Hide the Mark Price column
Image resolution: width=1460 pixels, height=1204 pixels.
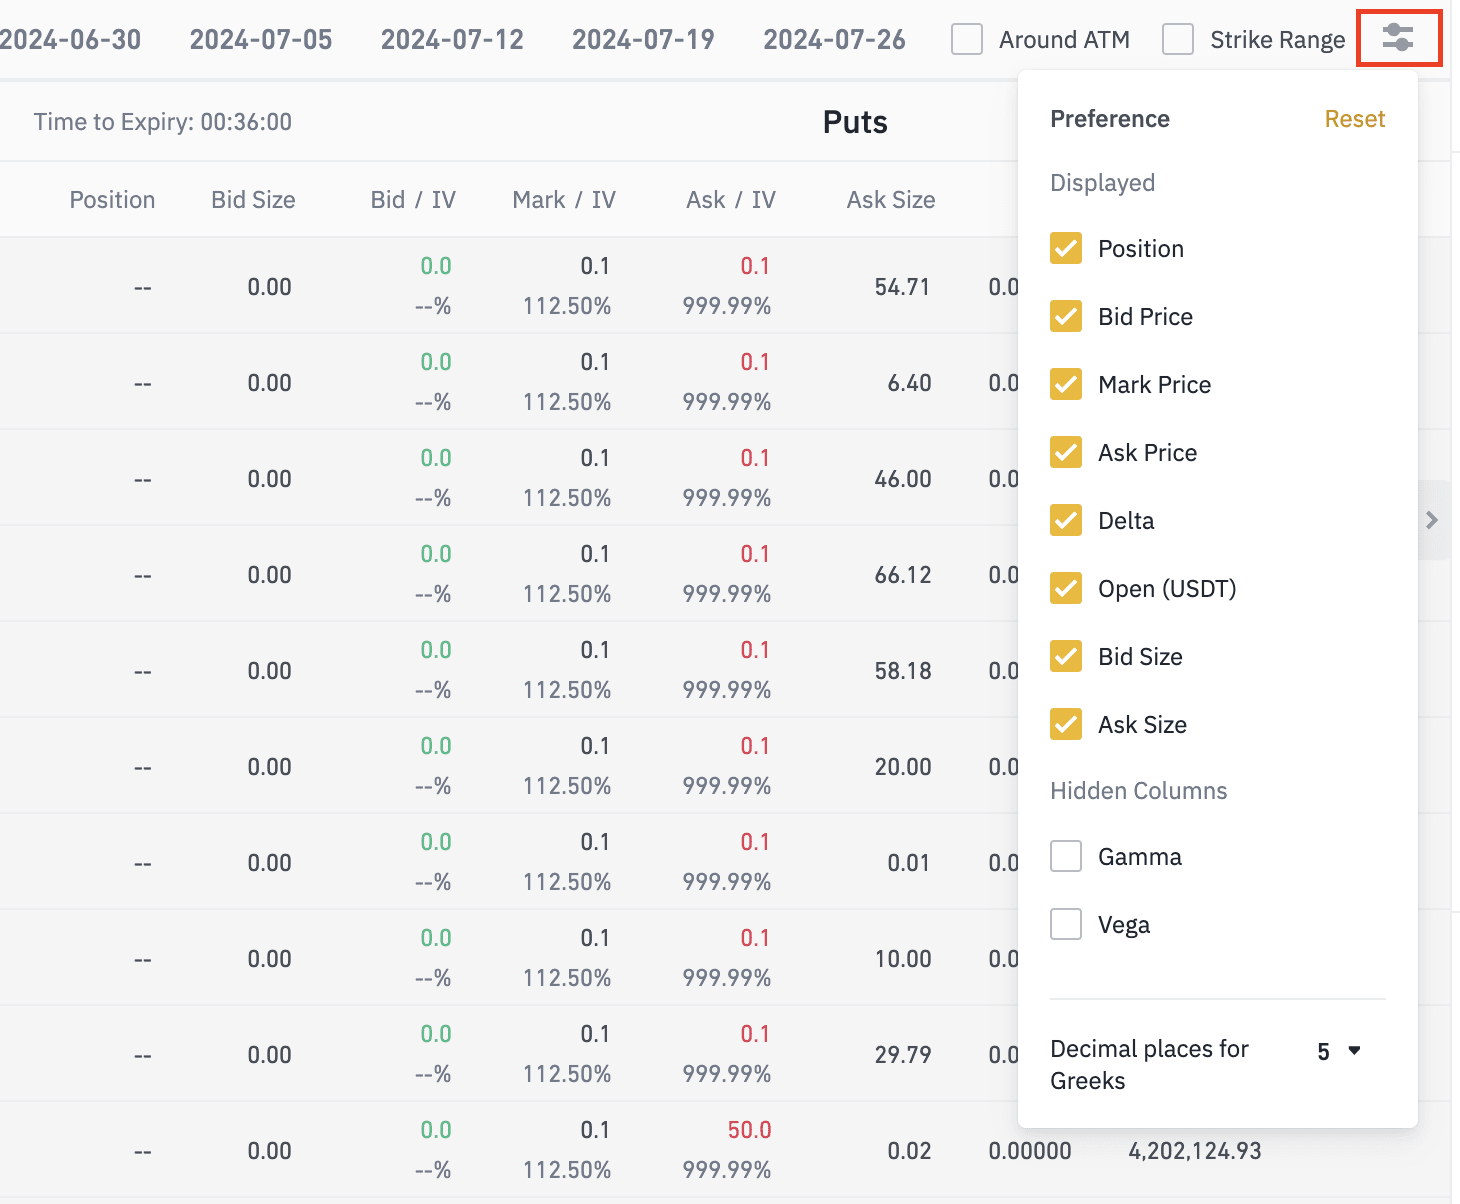(x=1066, y=385)
